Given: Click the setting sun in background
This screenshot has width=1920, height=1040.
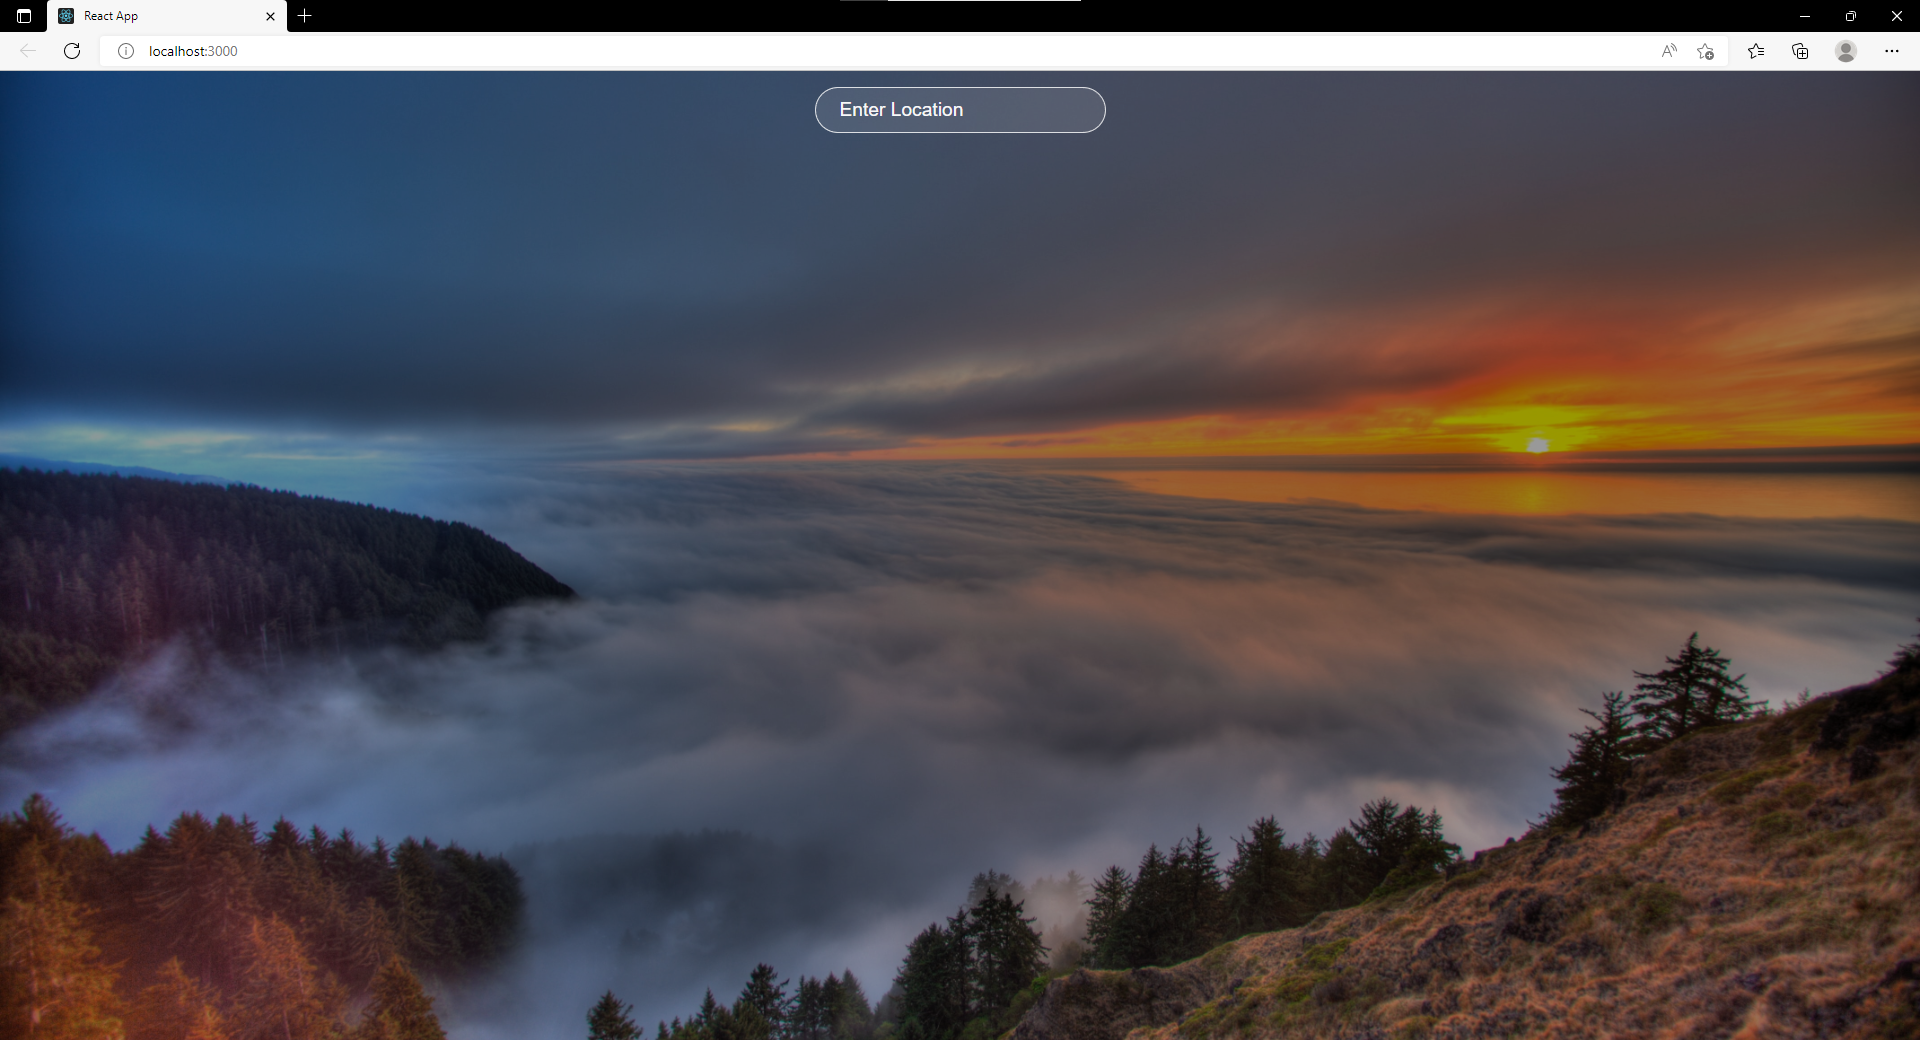Looking at the screenshot, I should pyautogui.click(x=1538, y=444).
